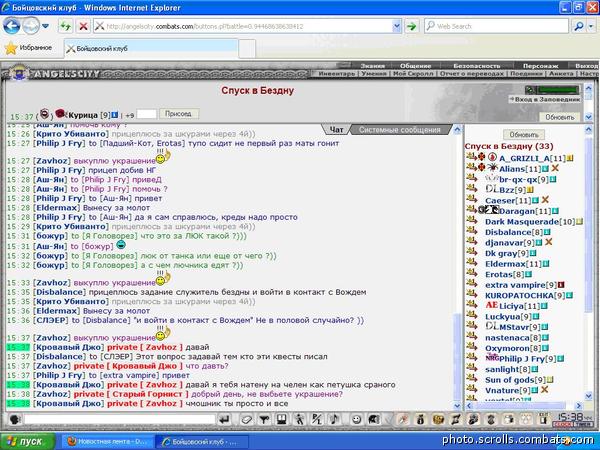Select the Бойцовский клуб browser tab
600x450 pixels.
pos(151,48)
